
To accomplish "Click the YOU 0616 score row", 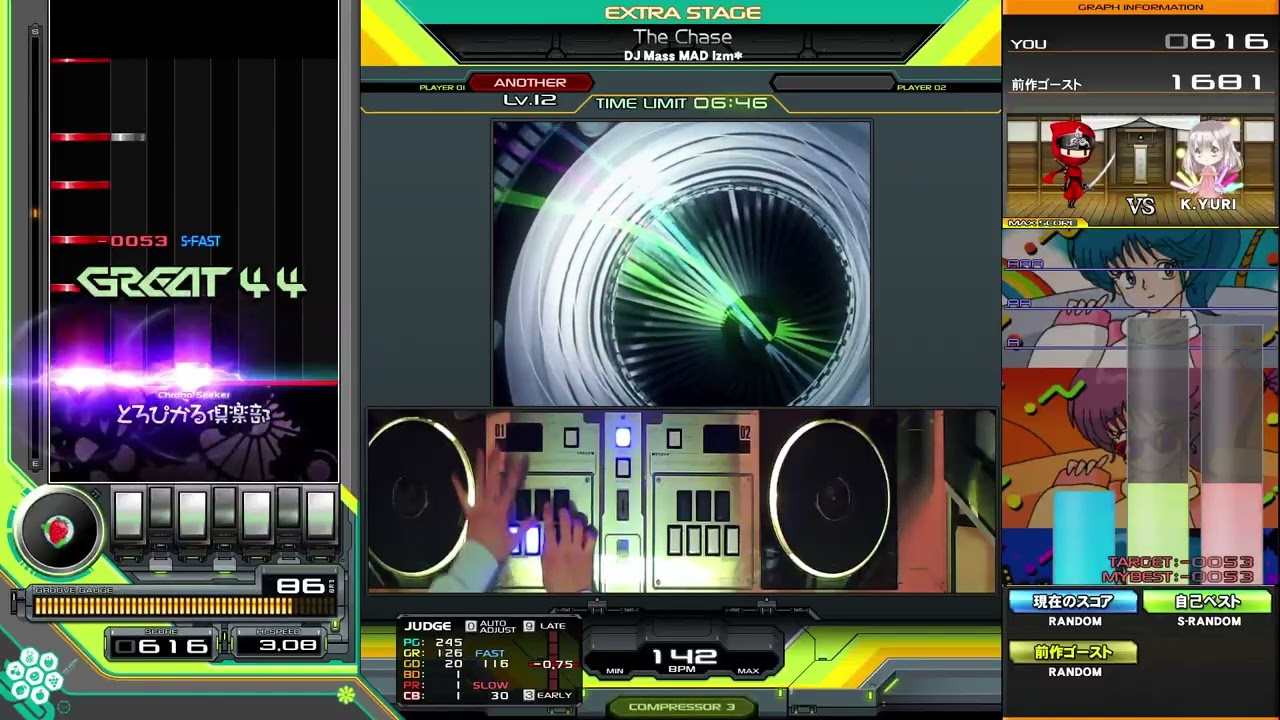I will coord(1140,43).
